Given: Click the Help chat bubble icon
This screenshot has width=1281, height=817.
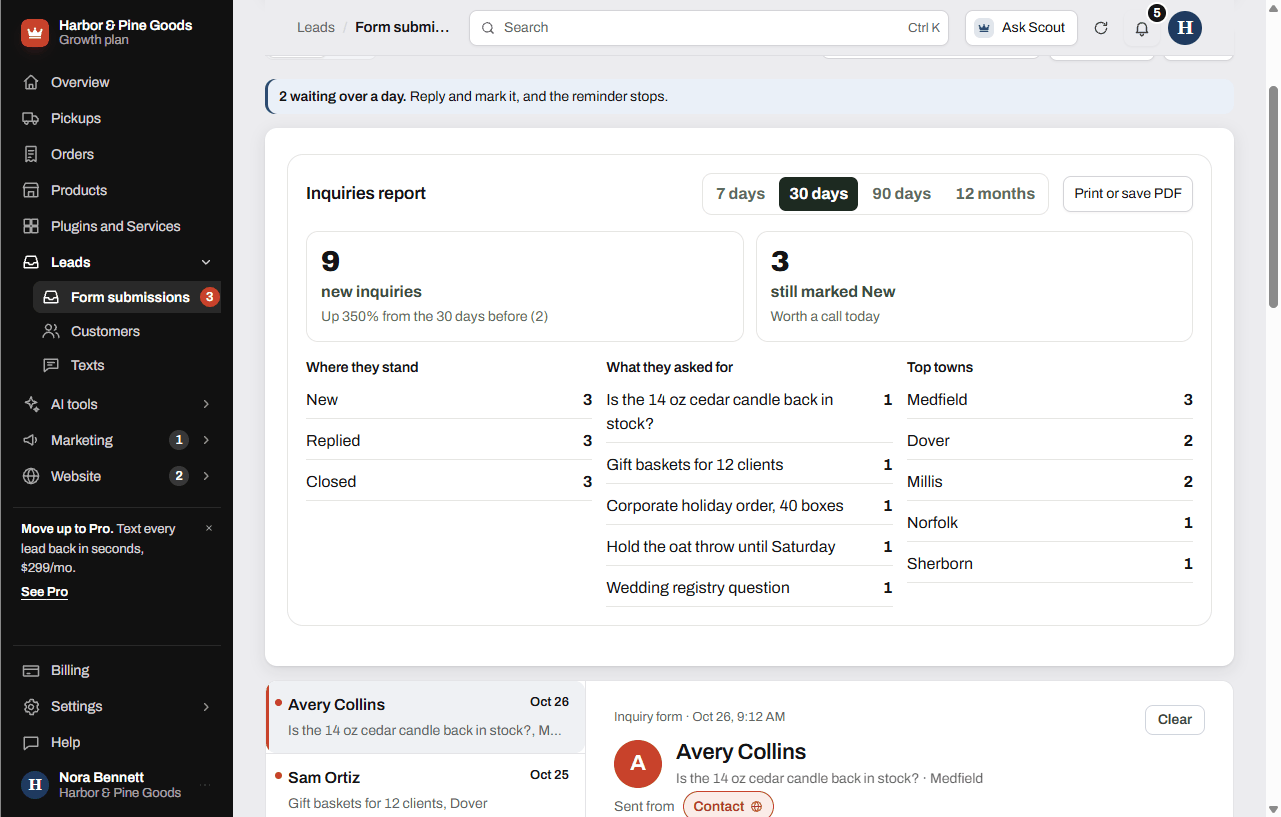Looking at the screenshot, I should tap(31, 742).
